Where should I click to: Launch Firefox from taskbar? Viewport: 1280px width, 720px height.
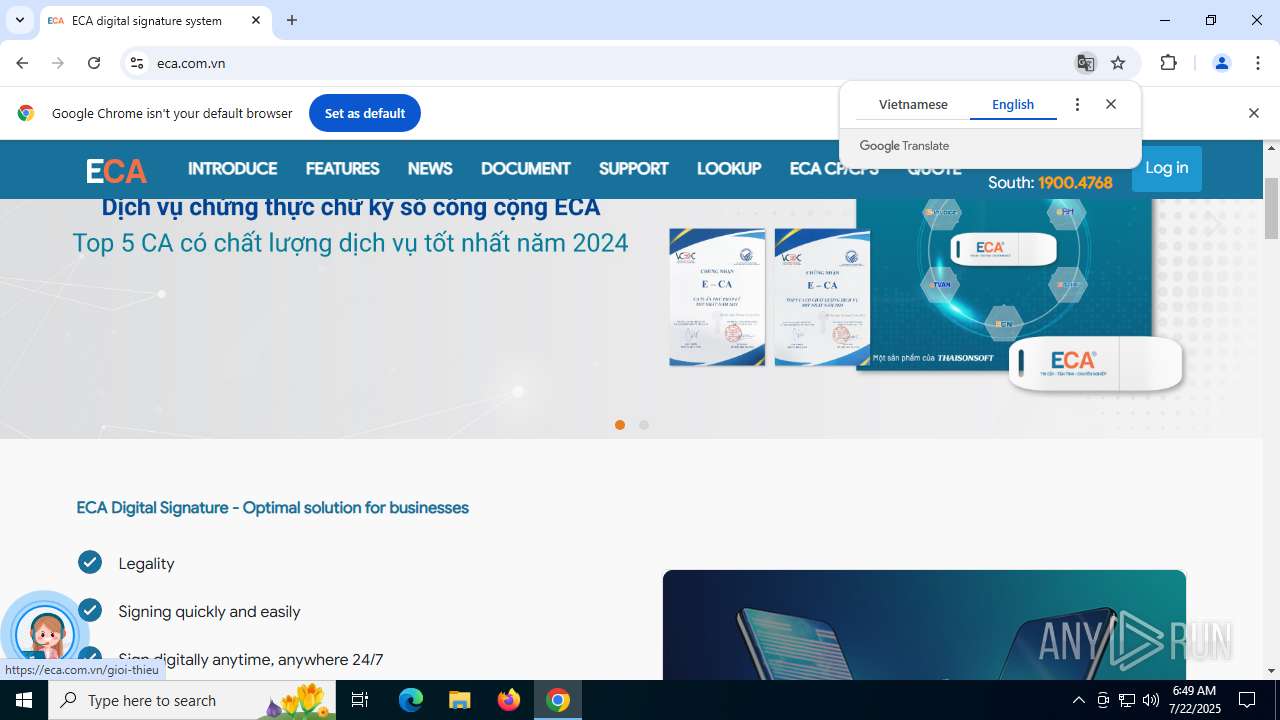509,700
